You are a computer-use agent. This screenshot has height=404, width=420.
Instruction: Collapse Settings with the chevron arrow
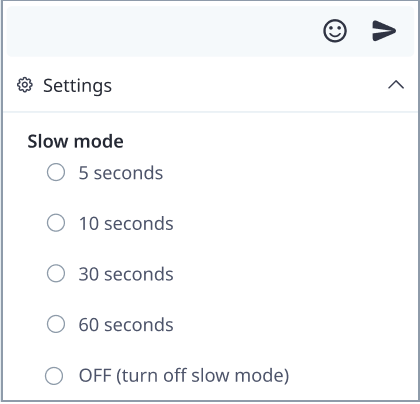point(396,85)
